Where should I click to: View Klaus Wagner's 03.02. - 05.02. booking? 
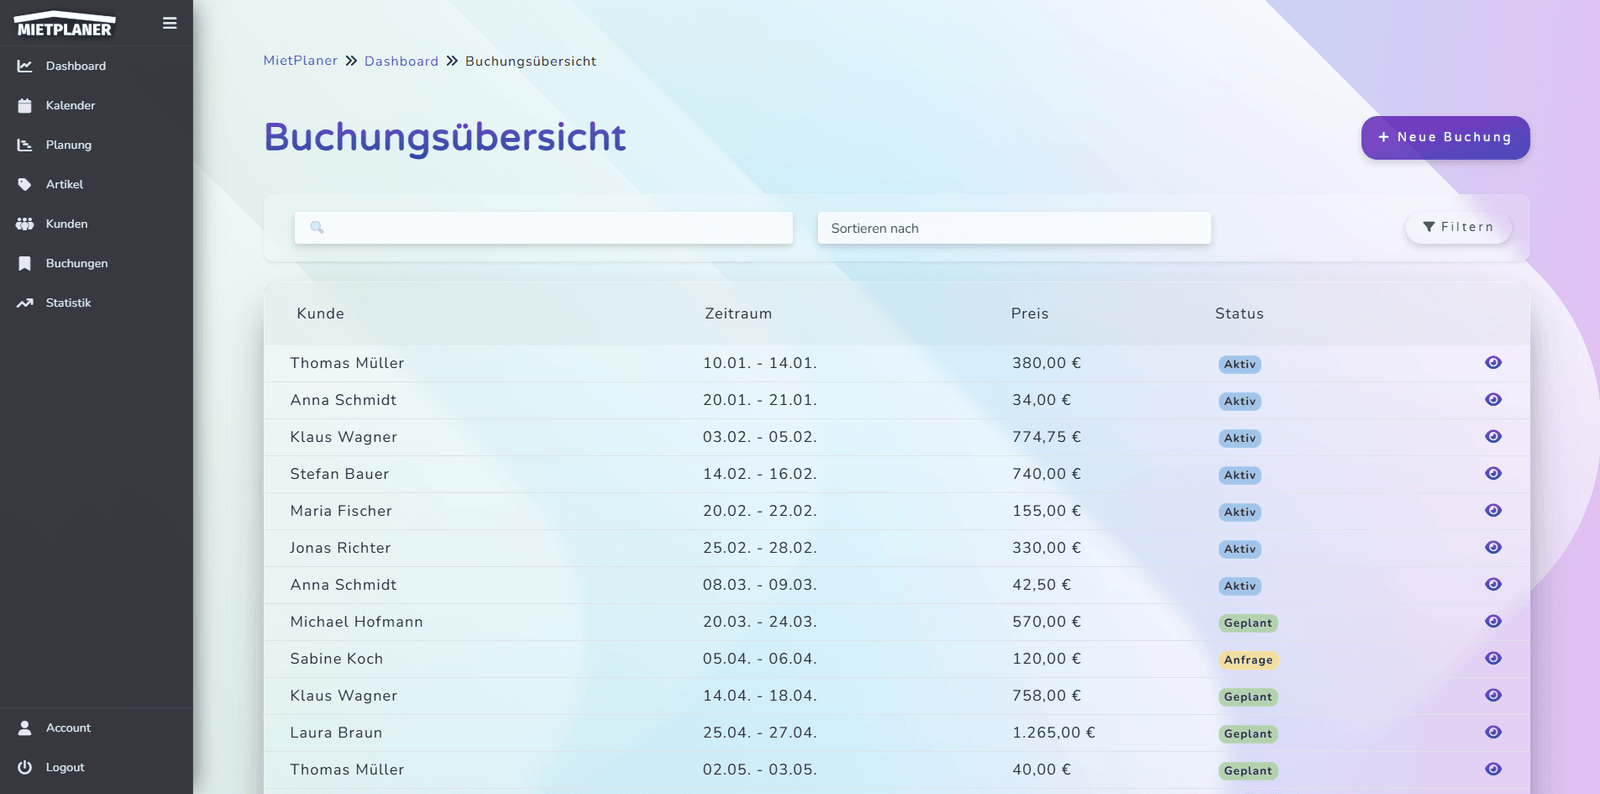[x=1493, y=437]
